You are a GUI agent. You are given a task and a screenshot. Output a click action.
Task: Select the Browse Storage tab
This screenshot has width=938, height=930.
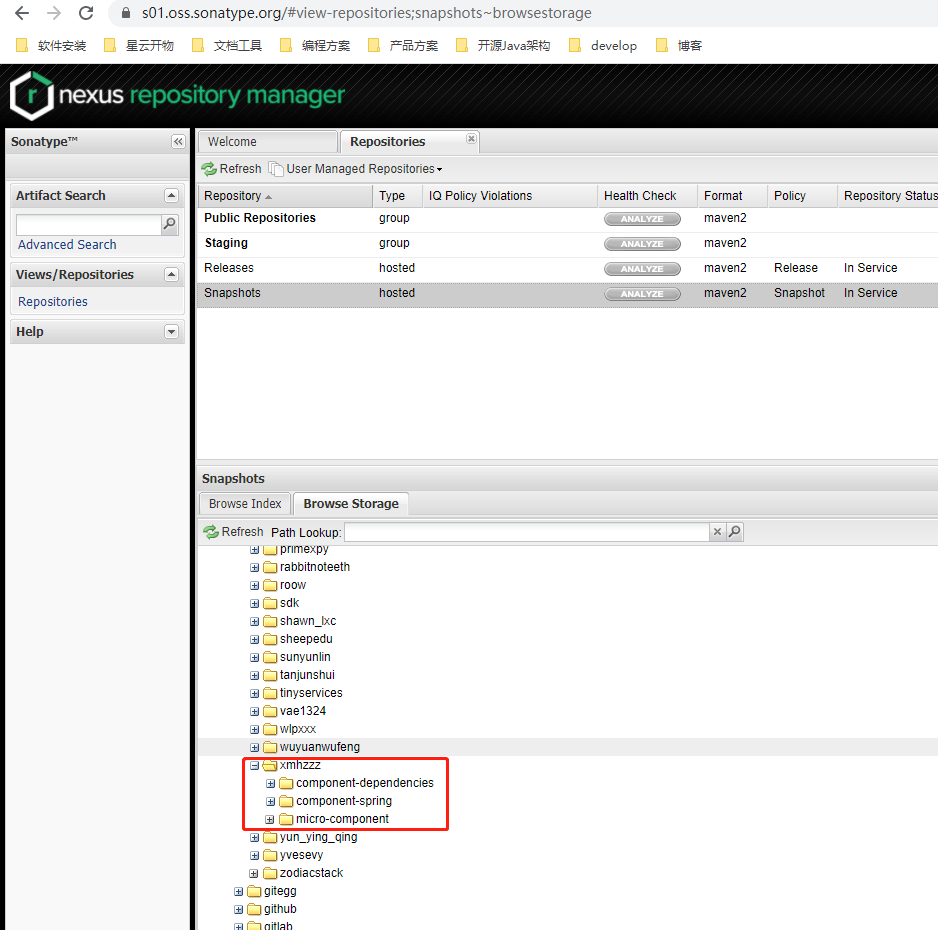point(351,504)
